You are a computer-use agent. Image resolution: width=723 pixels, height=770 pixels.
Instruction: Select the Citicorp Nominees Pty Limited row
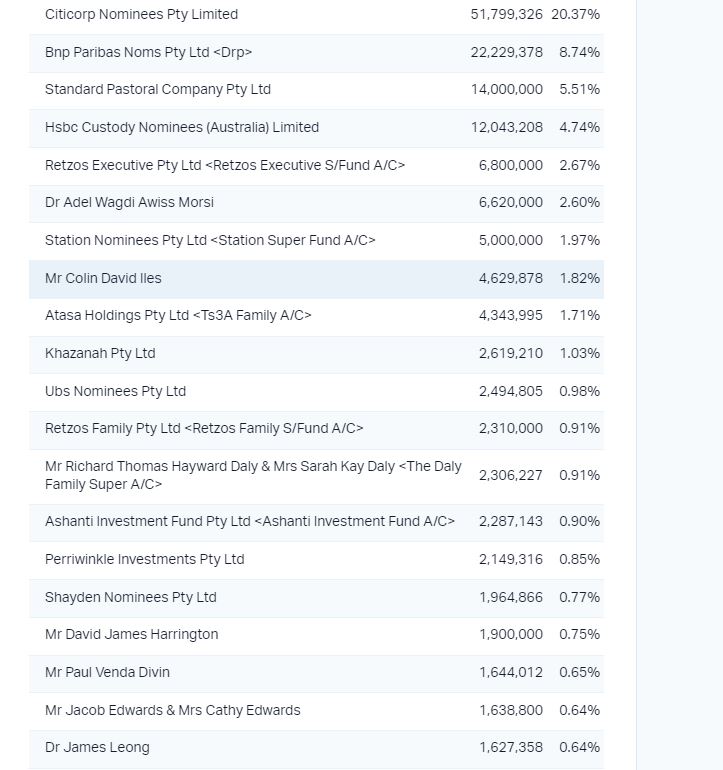pyautogui.click(x=316, y=15)
